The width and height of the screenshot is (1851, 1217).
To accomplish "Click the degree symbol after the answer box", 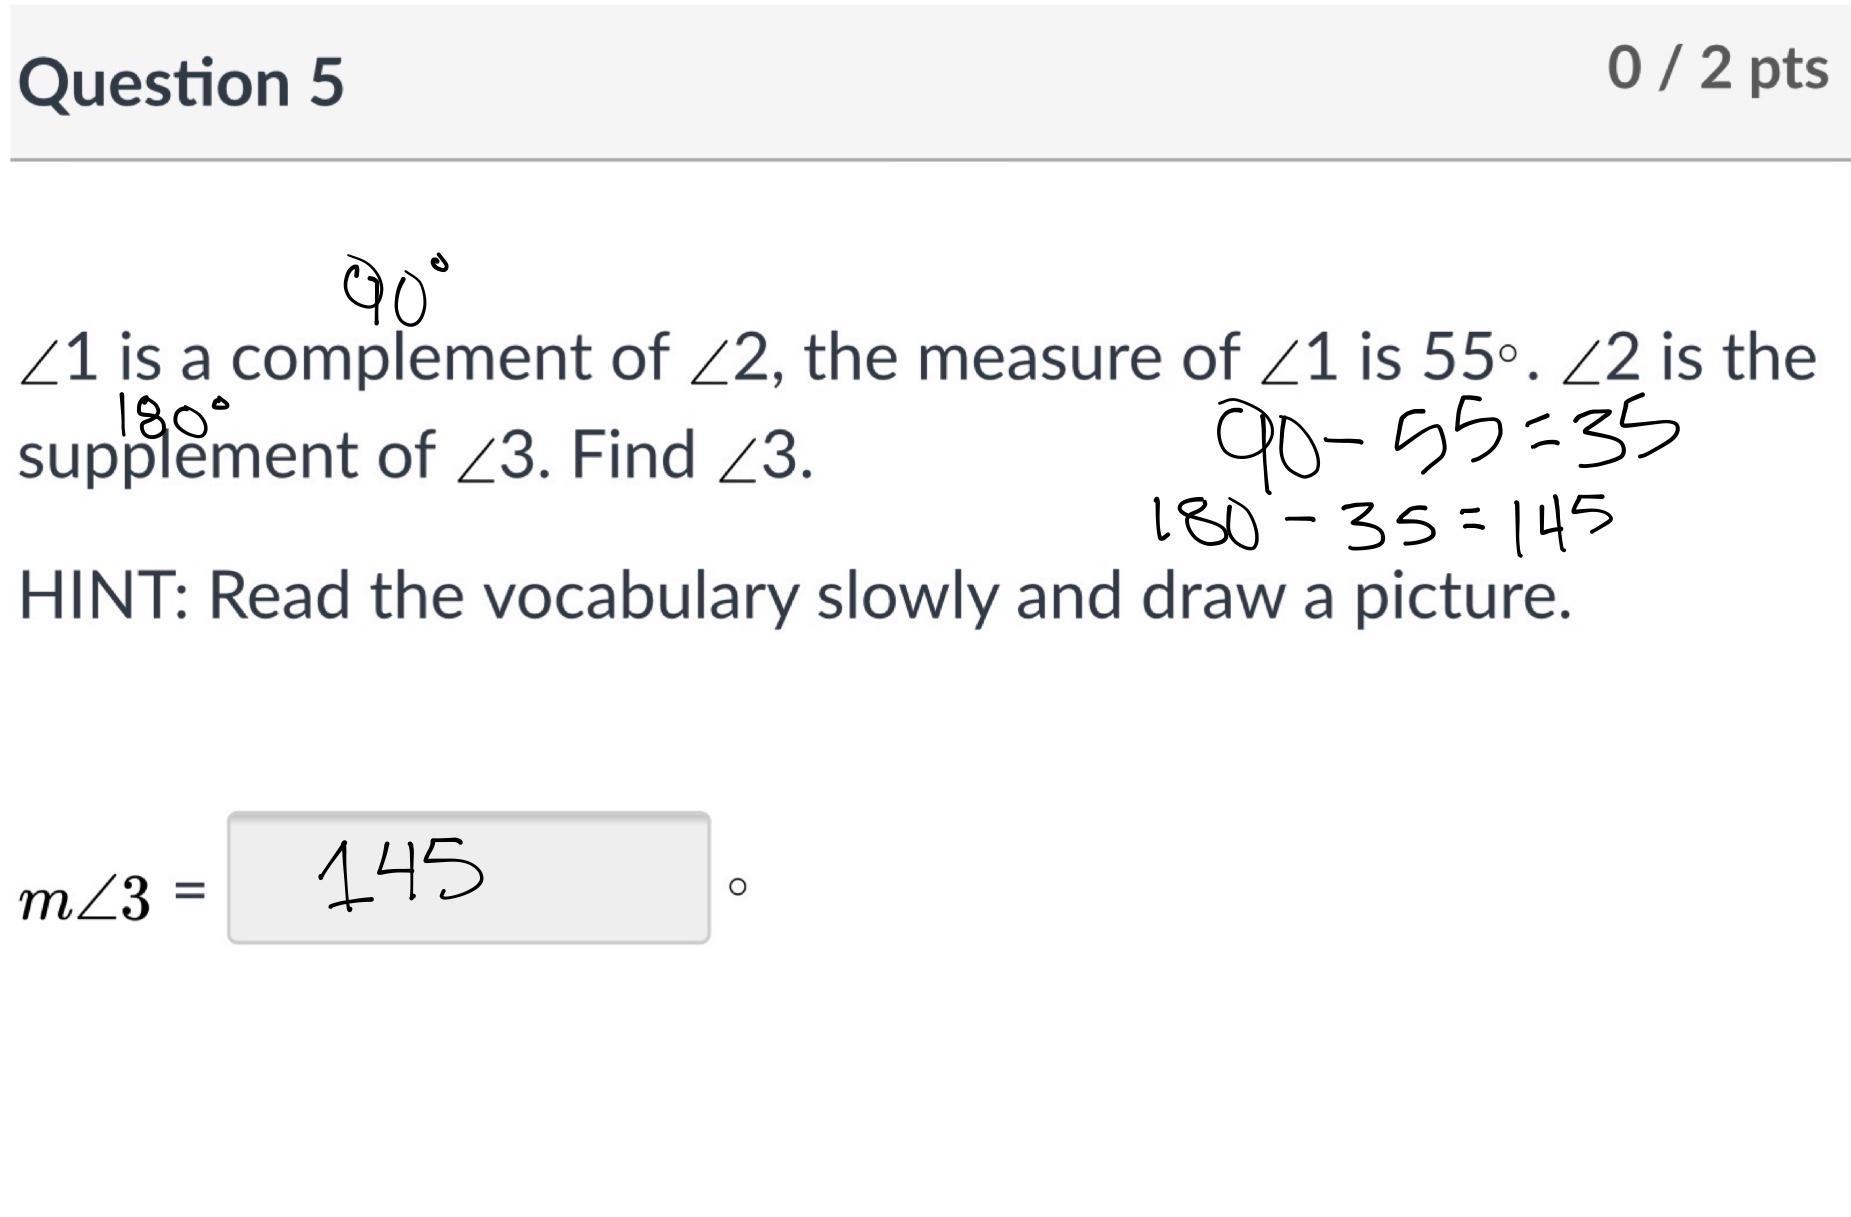I will (x=737, y=886).
